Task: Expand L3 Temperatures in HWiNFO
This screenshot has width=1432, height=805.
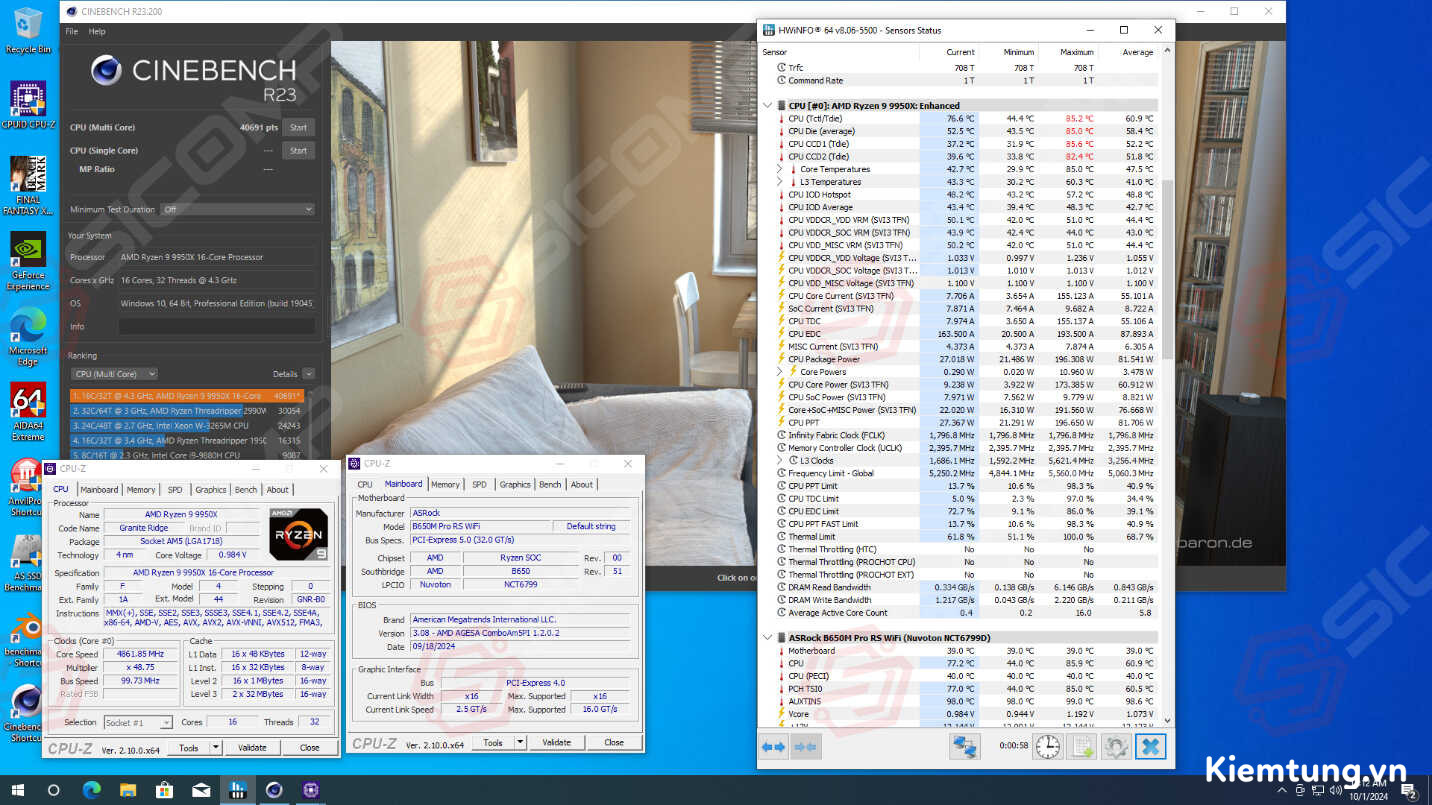Action: [780, 182]
